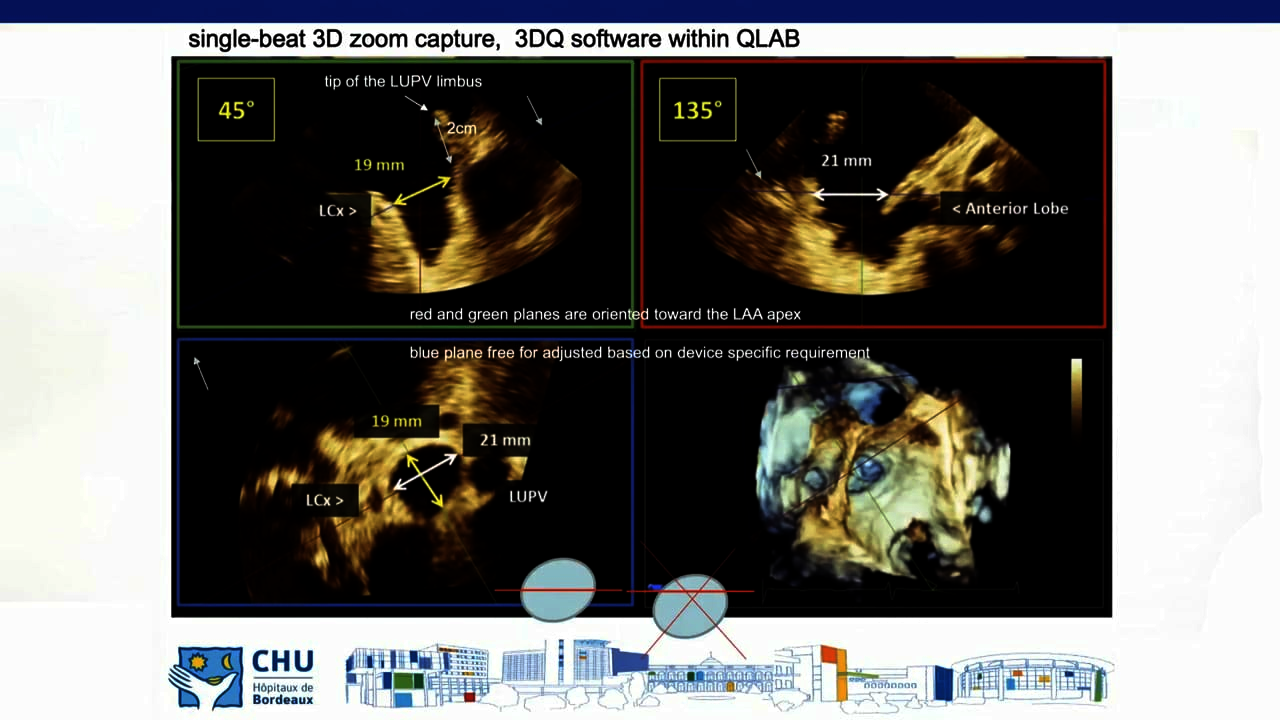Click the 'LUPV' label
This screenshot has height=720, width=1280.
pyautogui.click(x=528, y=496)
